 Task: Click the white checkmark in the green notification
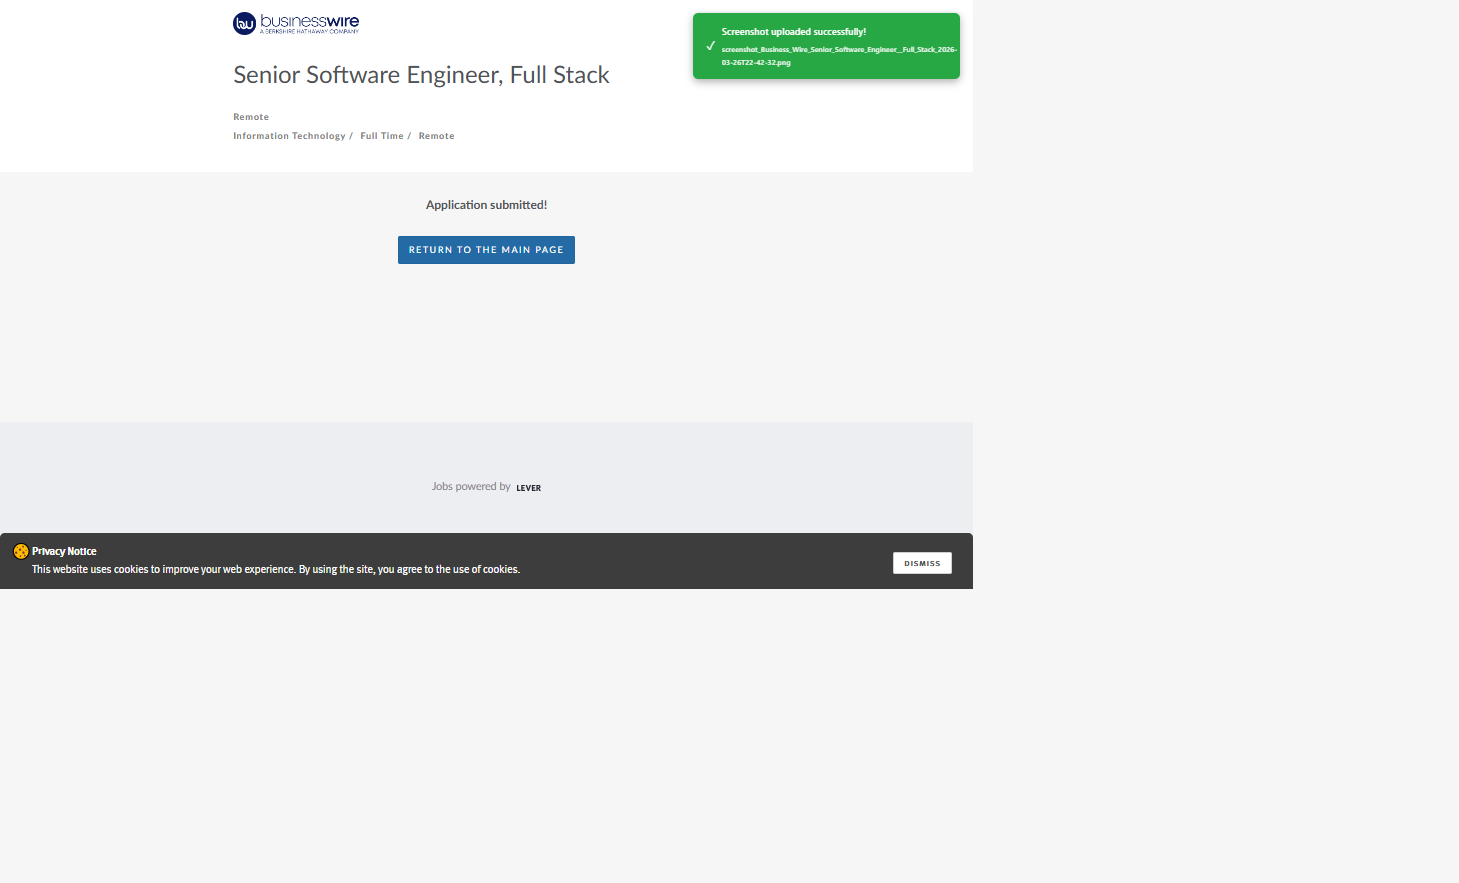click(x=710, y=46)
